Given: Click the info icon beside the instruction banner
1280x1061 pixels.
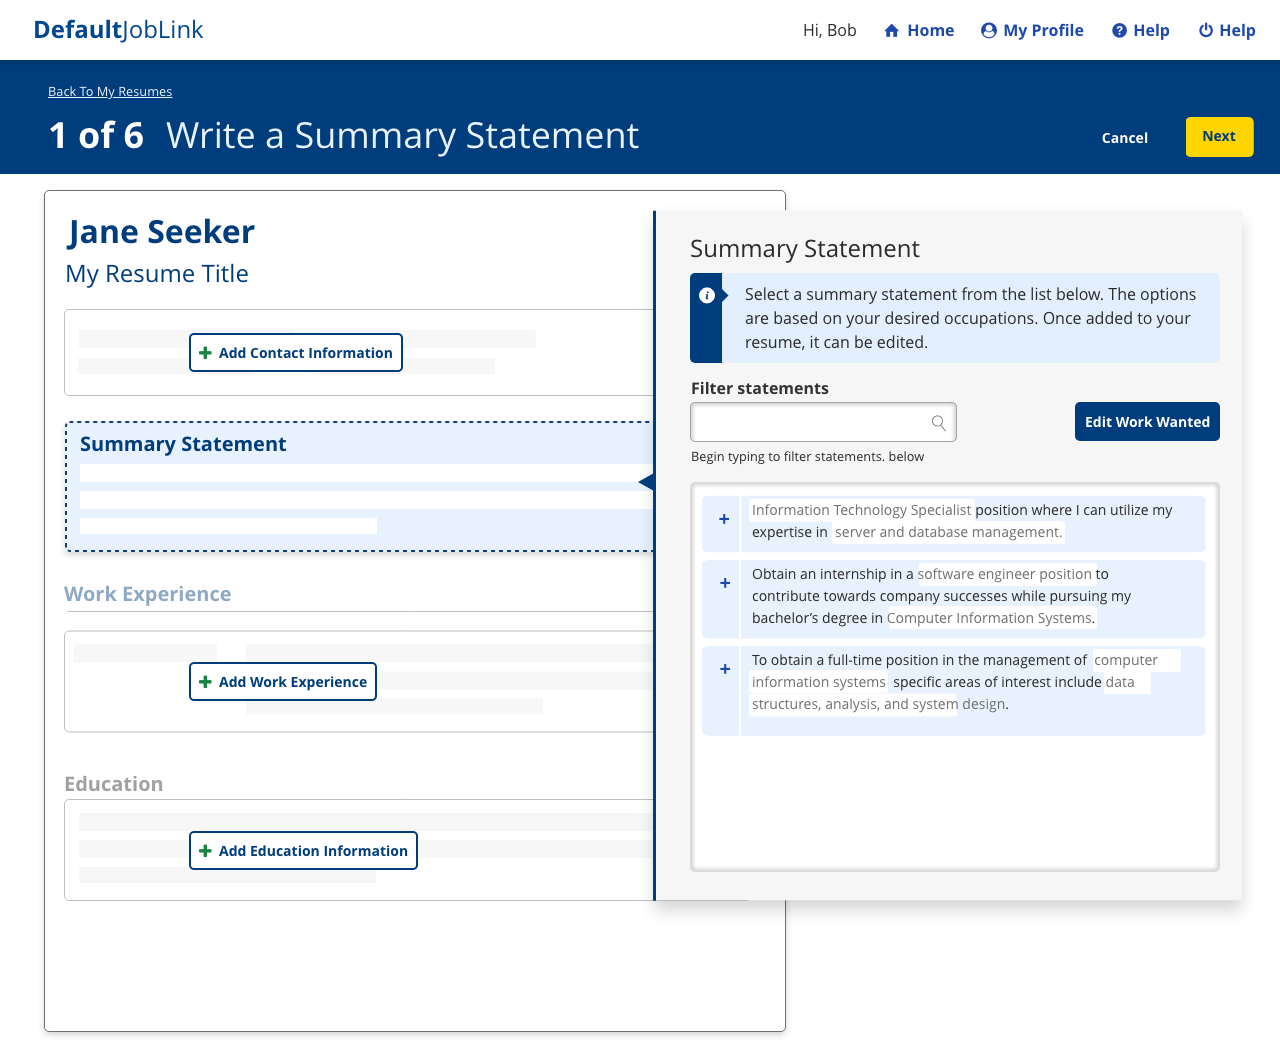Looking at the screenshot, I should 707,294.
